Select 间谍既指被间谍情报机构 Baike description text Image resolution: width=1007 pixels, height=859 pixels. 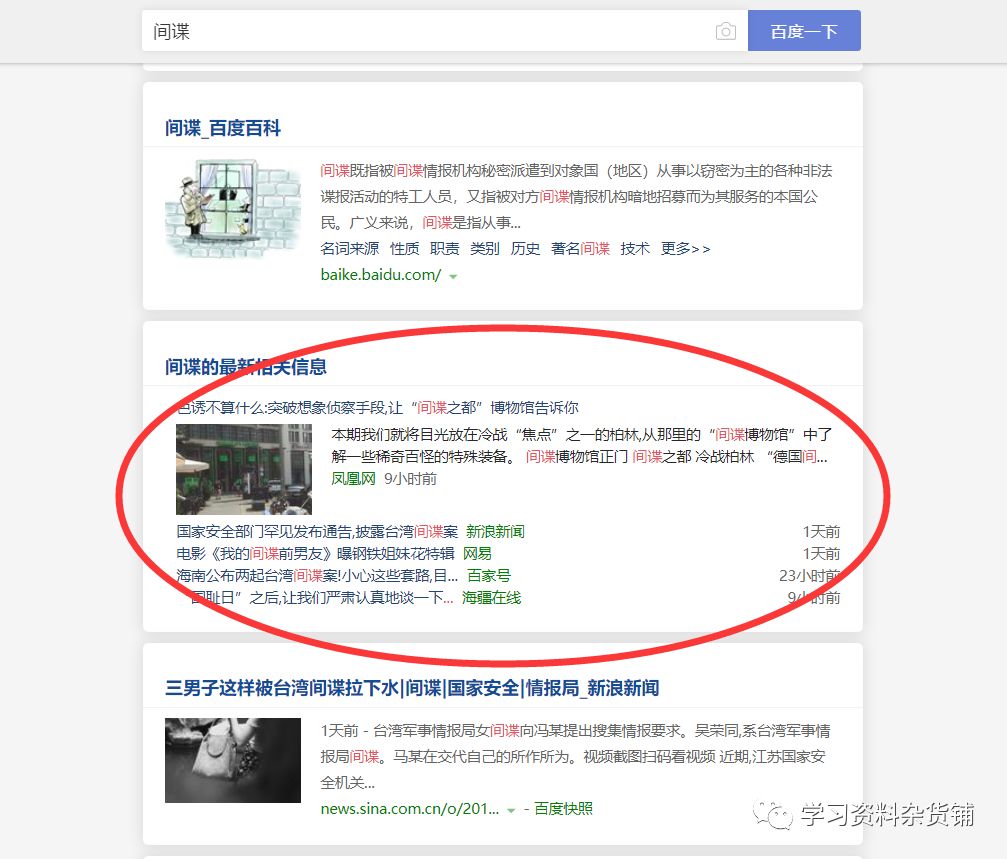[x=576, y=196]
